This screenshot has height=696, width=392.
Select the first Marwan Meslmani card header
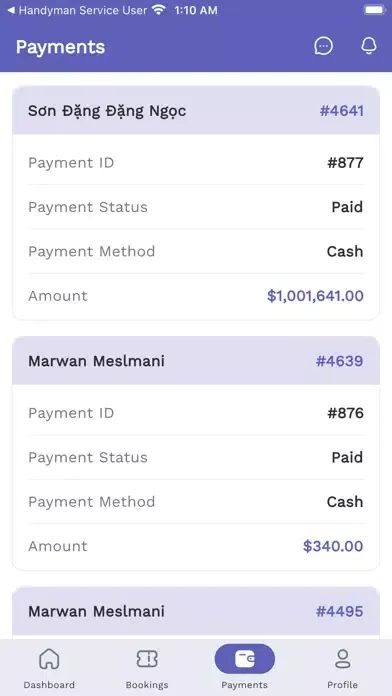coord(196,360)
